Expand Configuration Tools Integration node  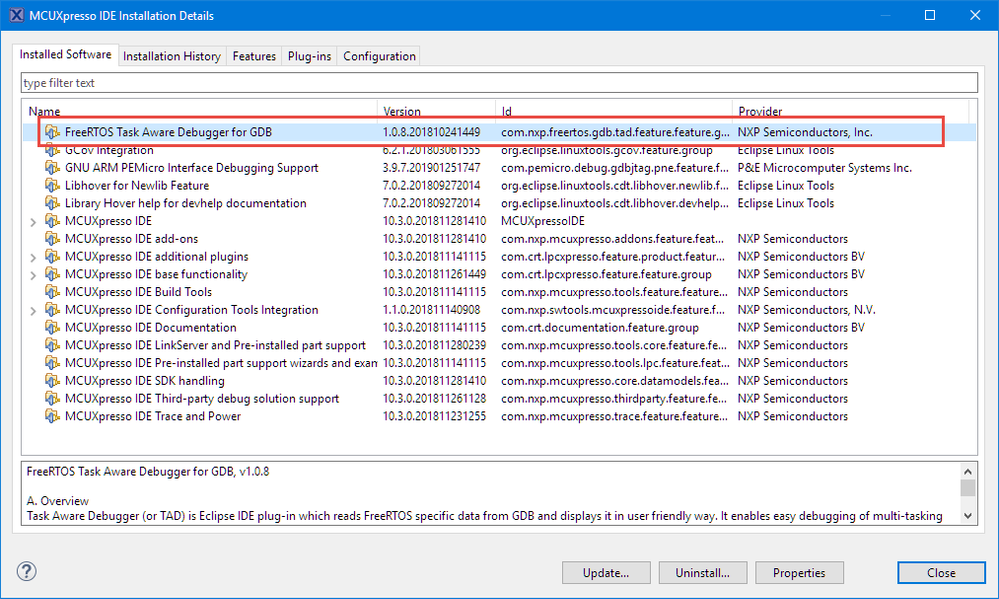coord(33,310)
